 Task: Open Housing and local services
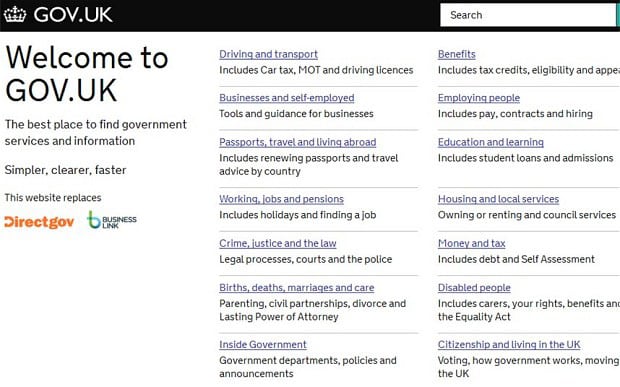[499, 199]
